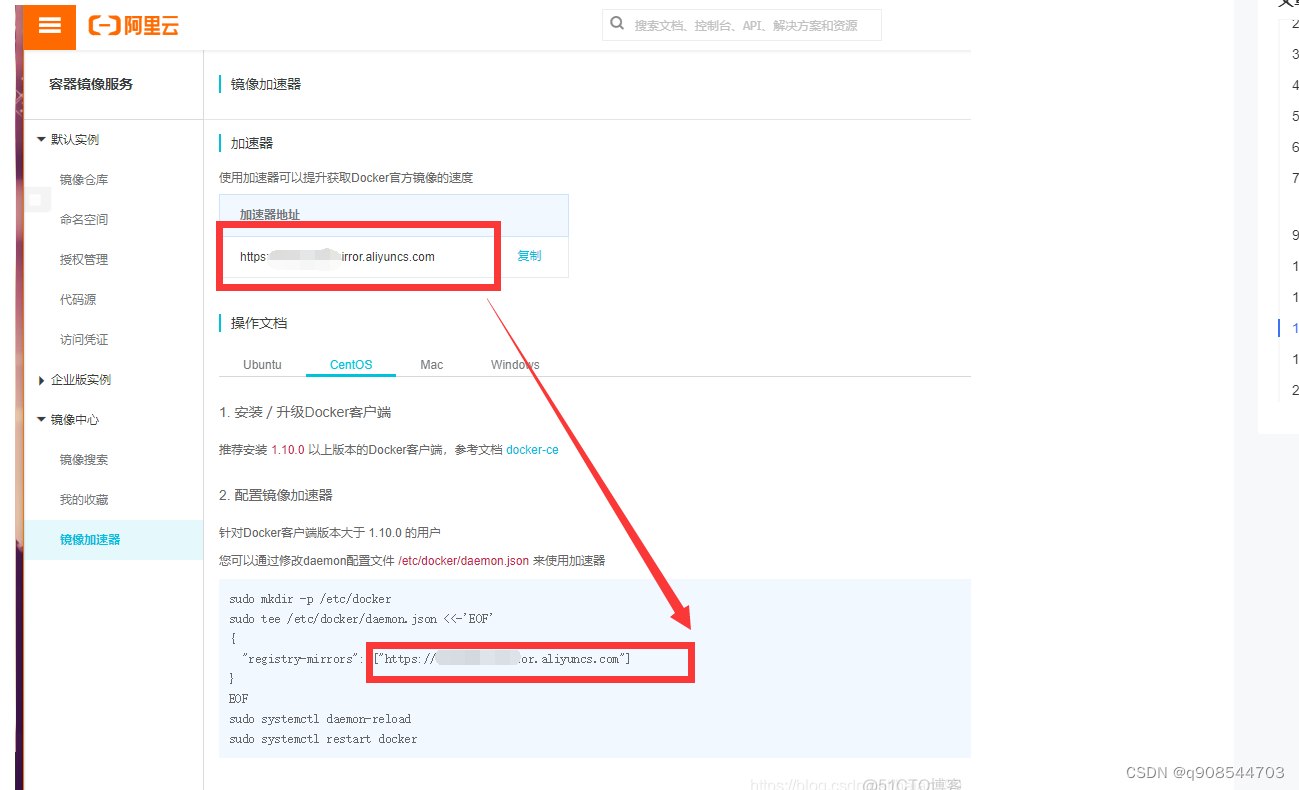Open 命名空间 in the sidebar
This screenshot has width=1299, height=790.
tap(84, 220)
